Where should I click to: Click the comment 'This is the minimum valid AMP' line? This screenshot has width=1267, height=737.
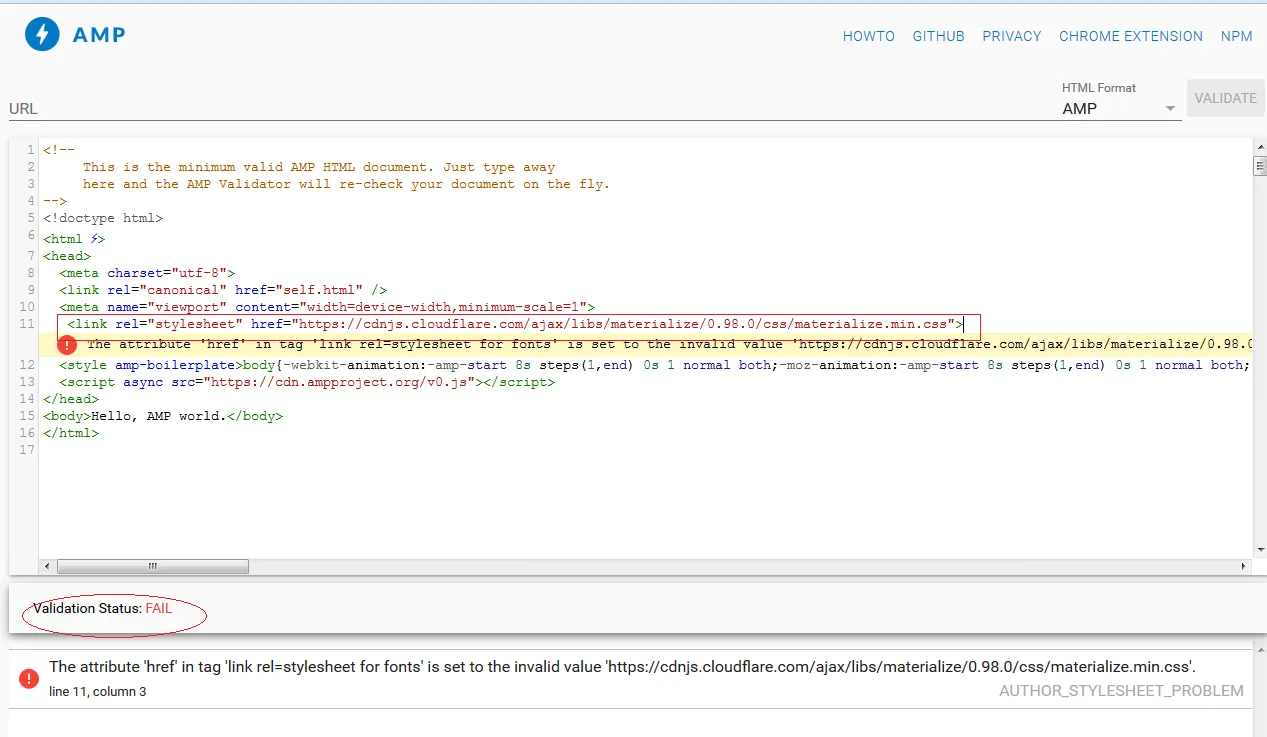(x=319, y=167)
